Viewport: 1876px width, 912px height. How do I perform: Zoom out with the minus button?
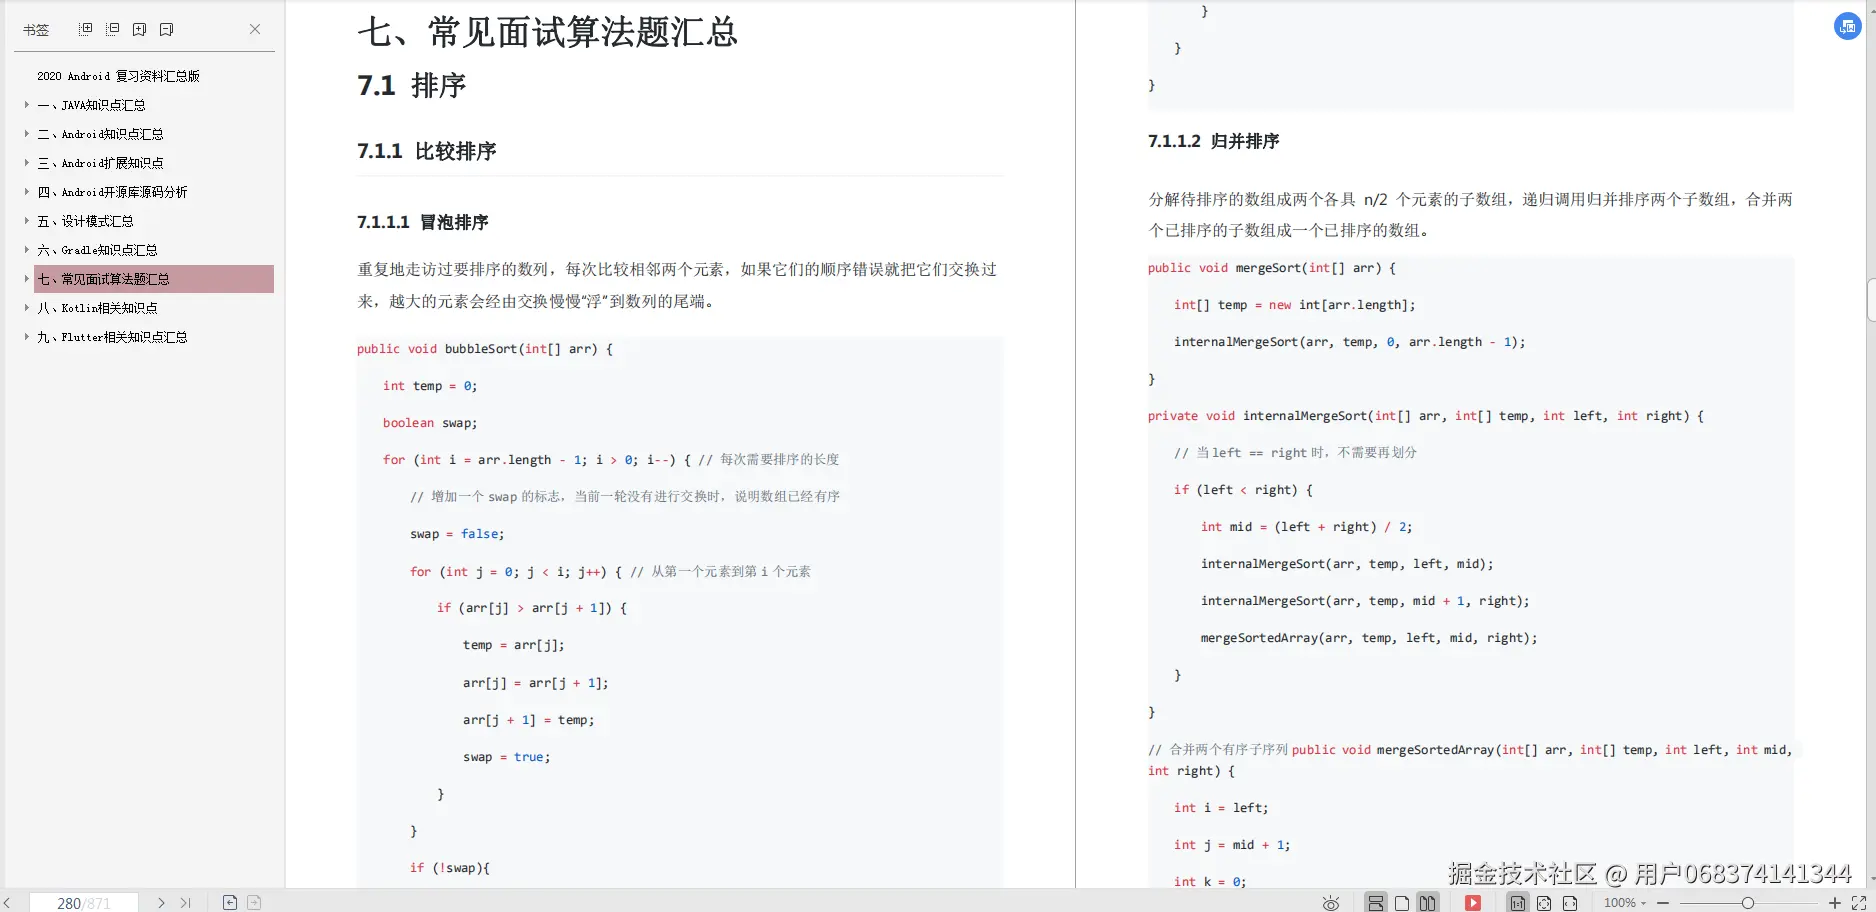tap(1663, 903)
